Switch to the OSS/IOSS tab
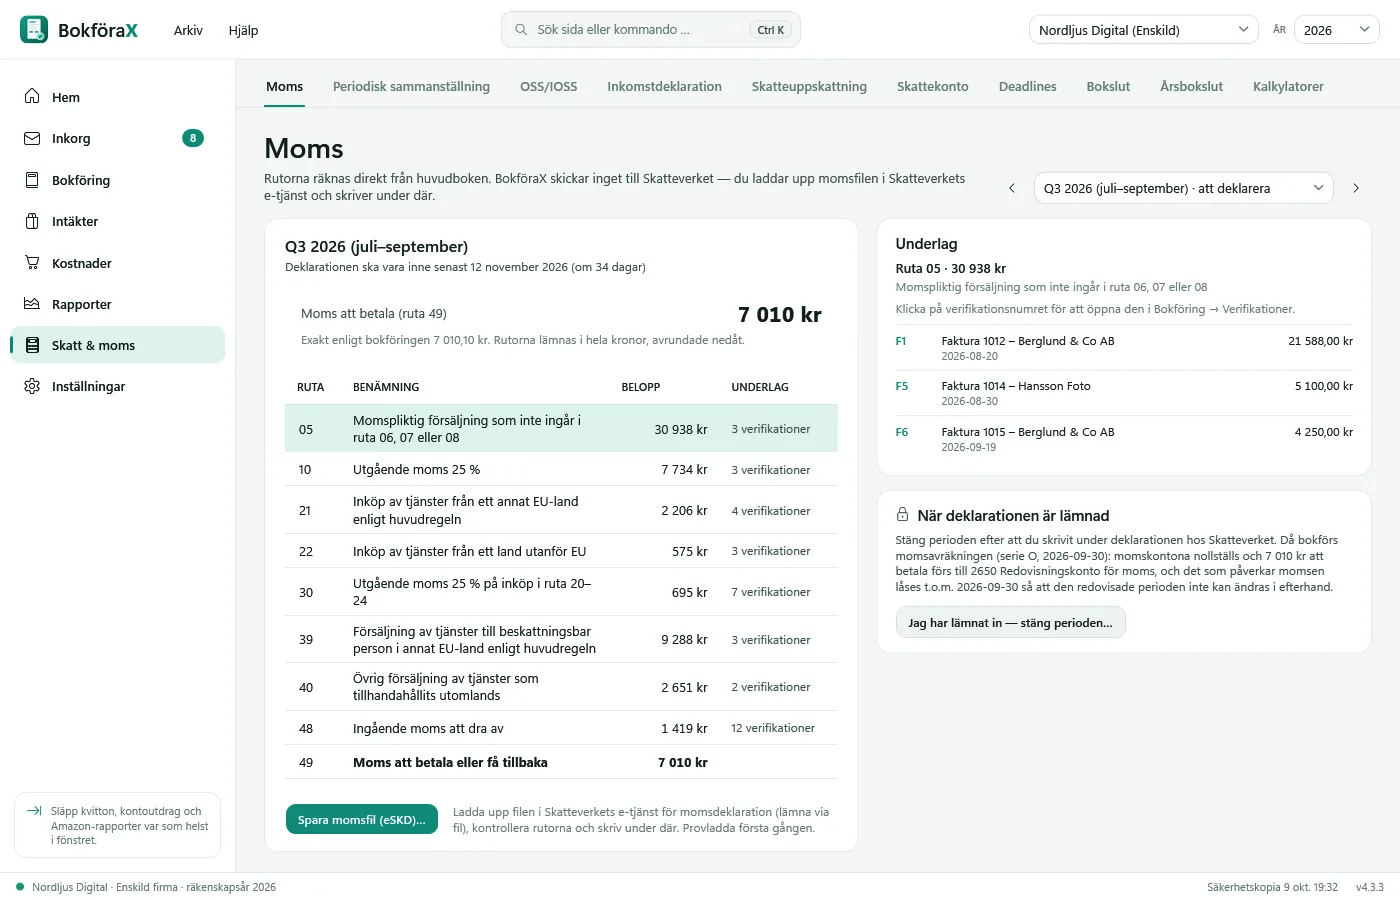This screenshot has width=1400, height=900. tap(548, 87)
